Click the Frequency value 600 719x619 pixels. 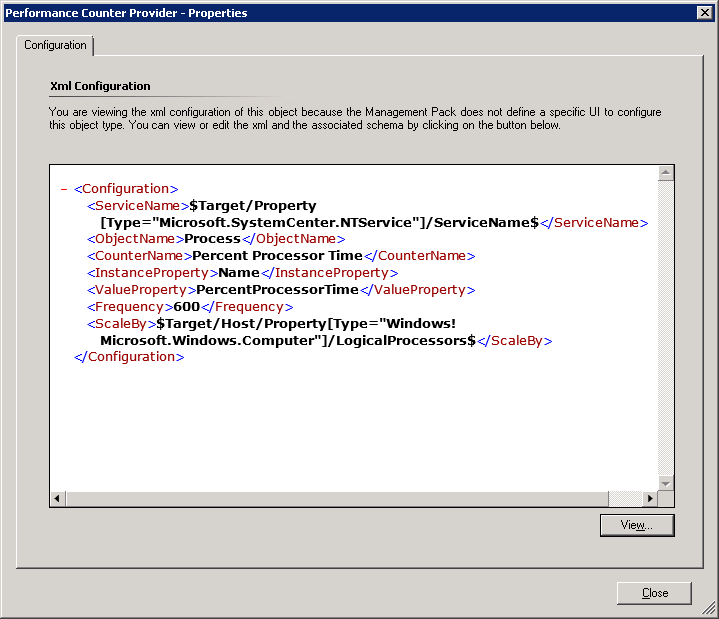click(187, 307)
